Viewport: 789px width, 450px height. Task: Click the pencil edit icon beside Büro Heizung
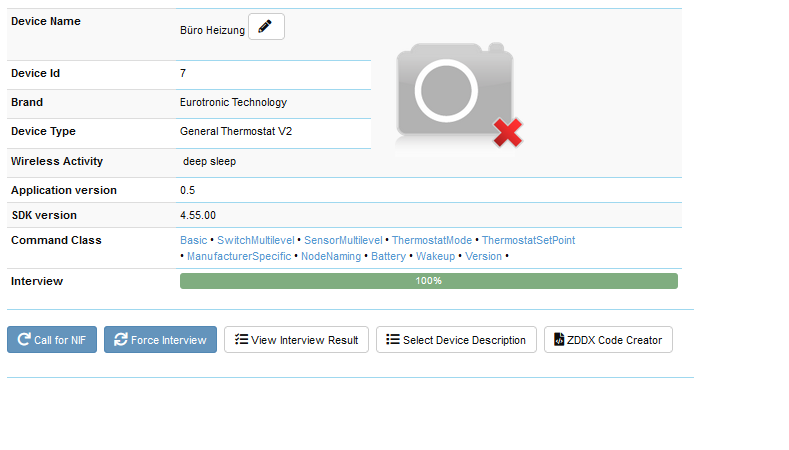(266, 27)
